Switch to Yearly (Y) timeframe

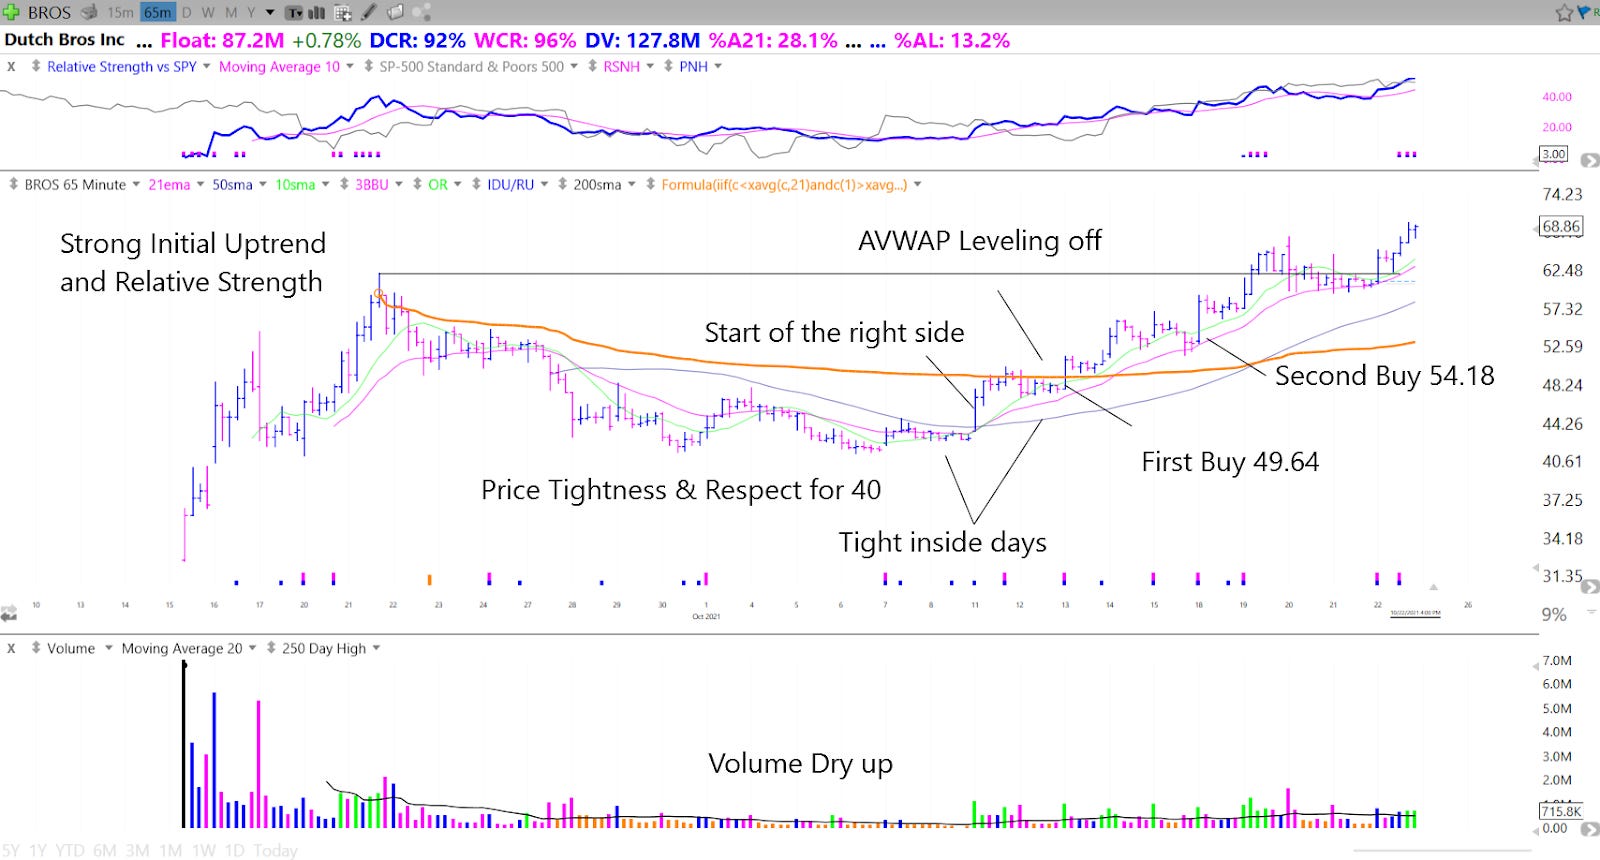click(x=251, y=13)
